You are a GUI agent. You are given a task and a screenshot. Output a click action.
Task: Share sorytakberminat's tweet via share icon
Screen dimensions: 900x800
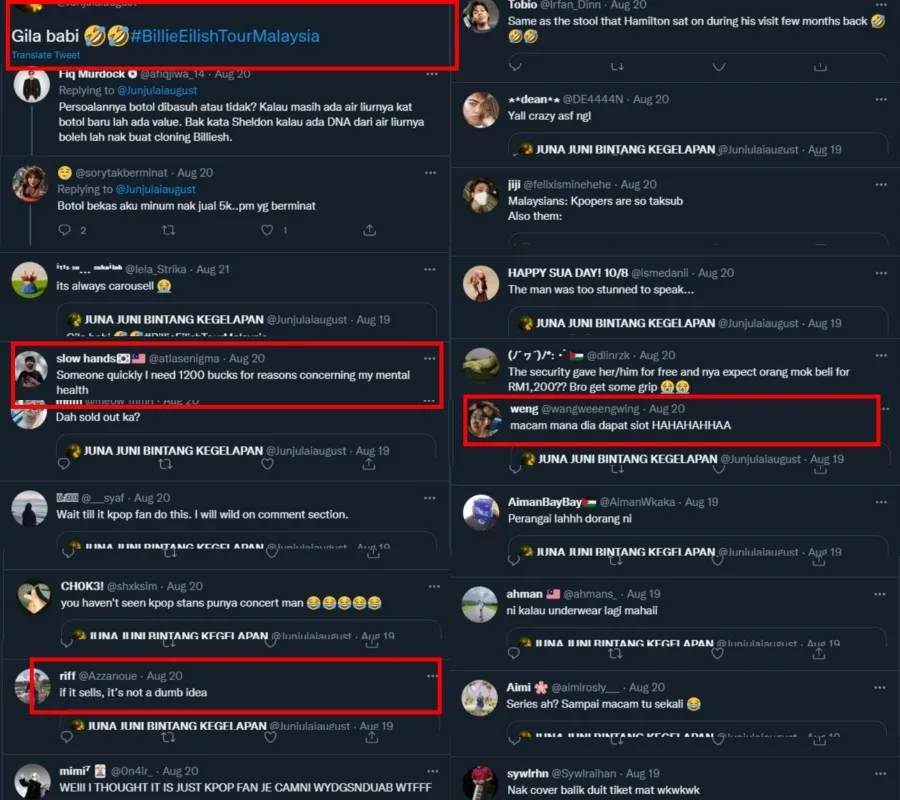370,230
